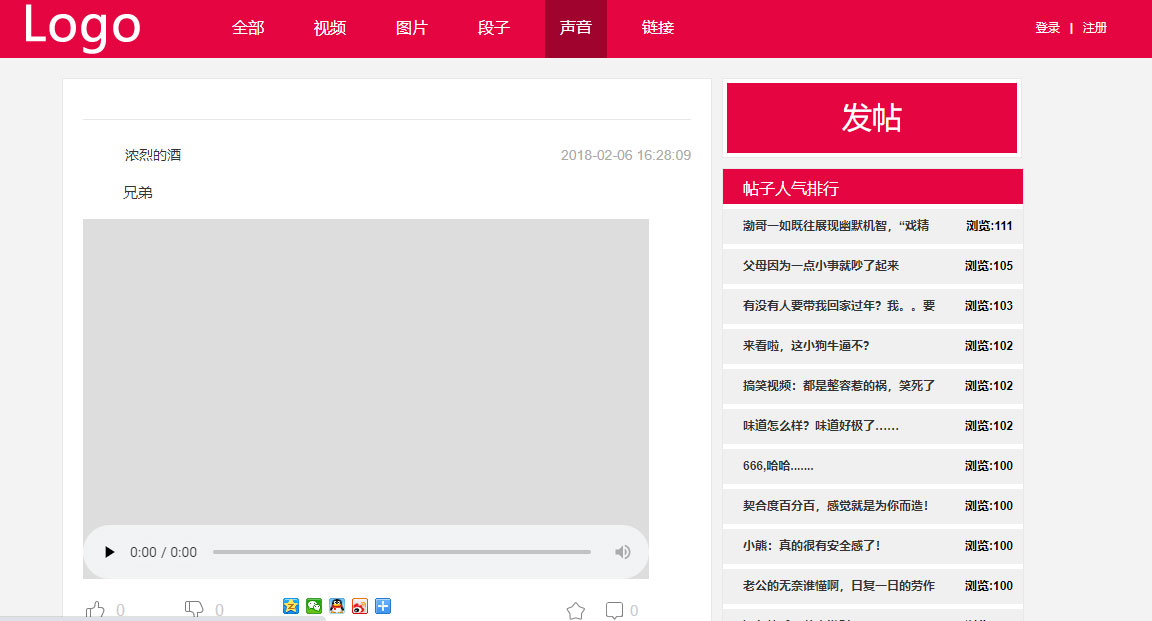Share post to QQ Zone
This screenshot has width=1152, height=621.
click(291, 606)
